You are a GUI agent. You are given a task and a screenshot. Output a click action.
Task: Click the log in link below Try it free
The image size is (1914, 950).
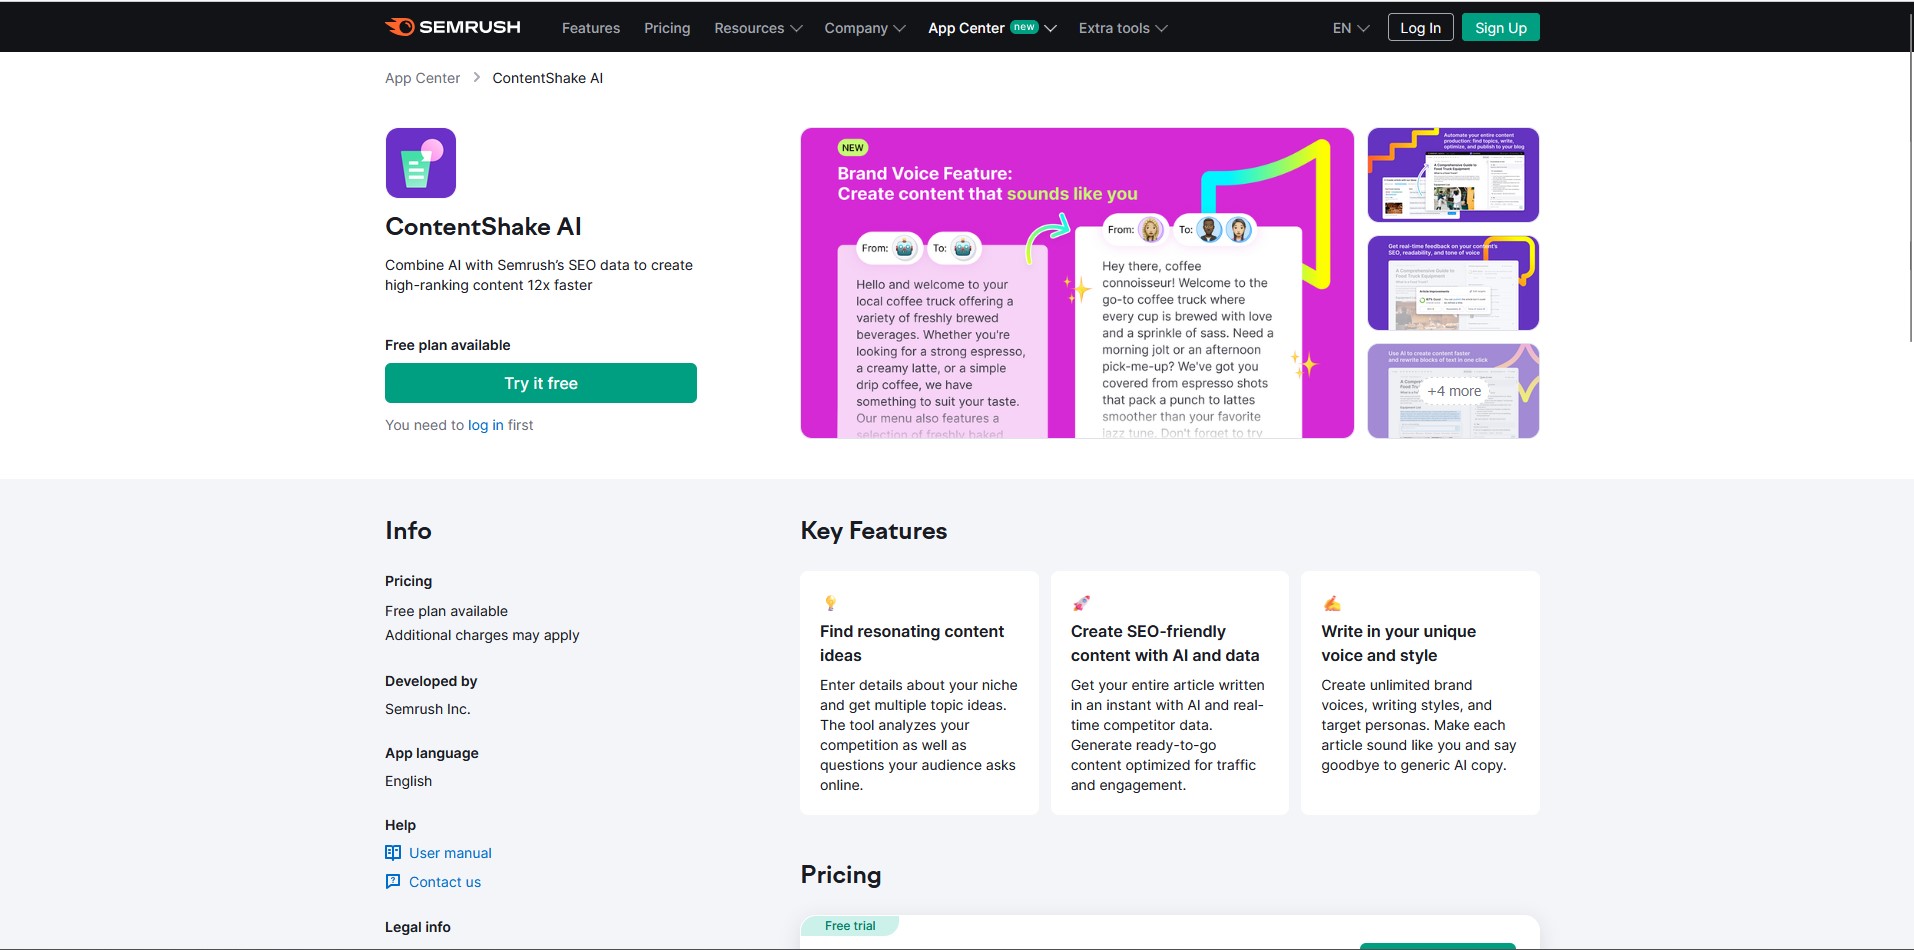pyautogui.click(x=486, y=425)
